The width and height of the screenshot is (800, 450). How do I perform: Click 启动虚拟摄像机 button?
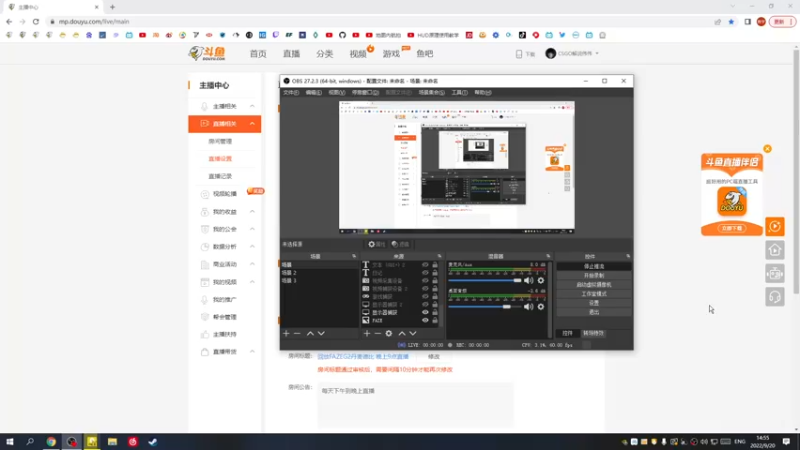(x=594, y=285)
